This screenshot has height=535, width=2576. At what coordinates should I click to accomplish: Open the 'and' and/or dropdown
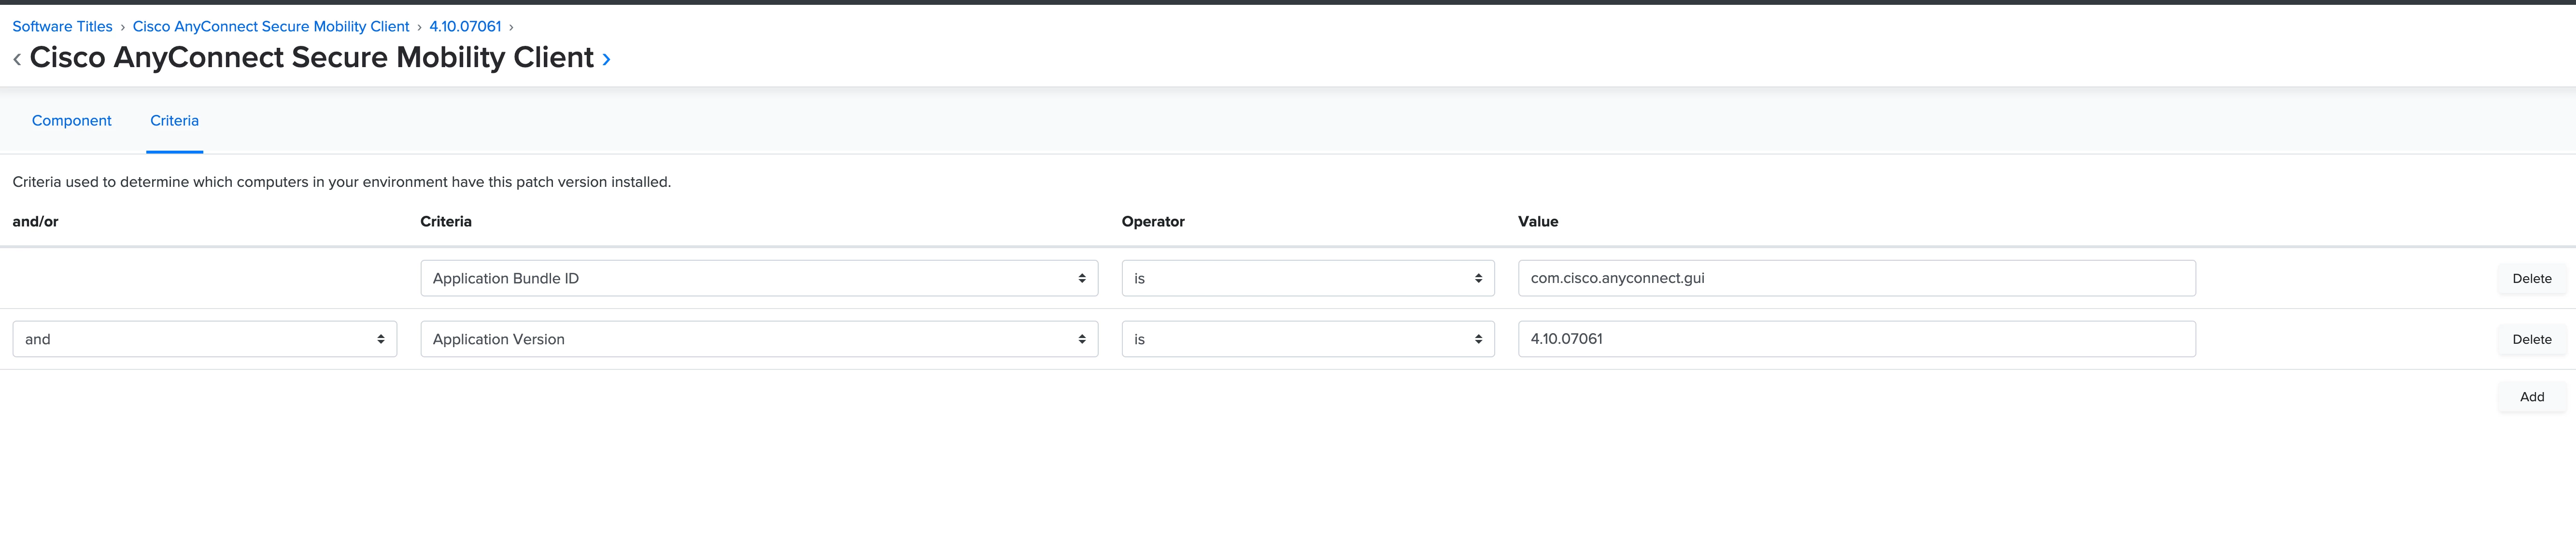pyautogui.click(x=205, y=339)
